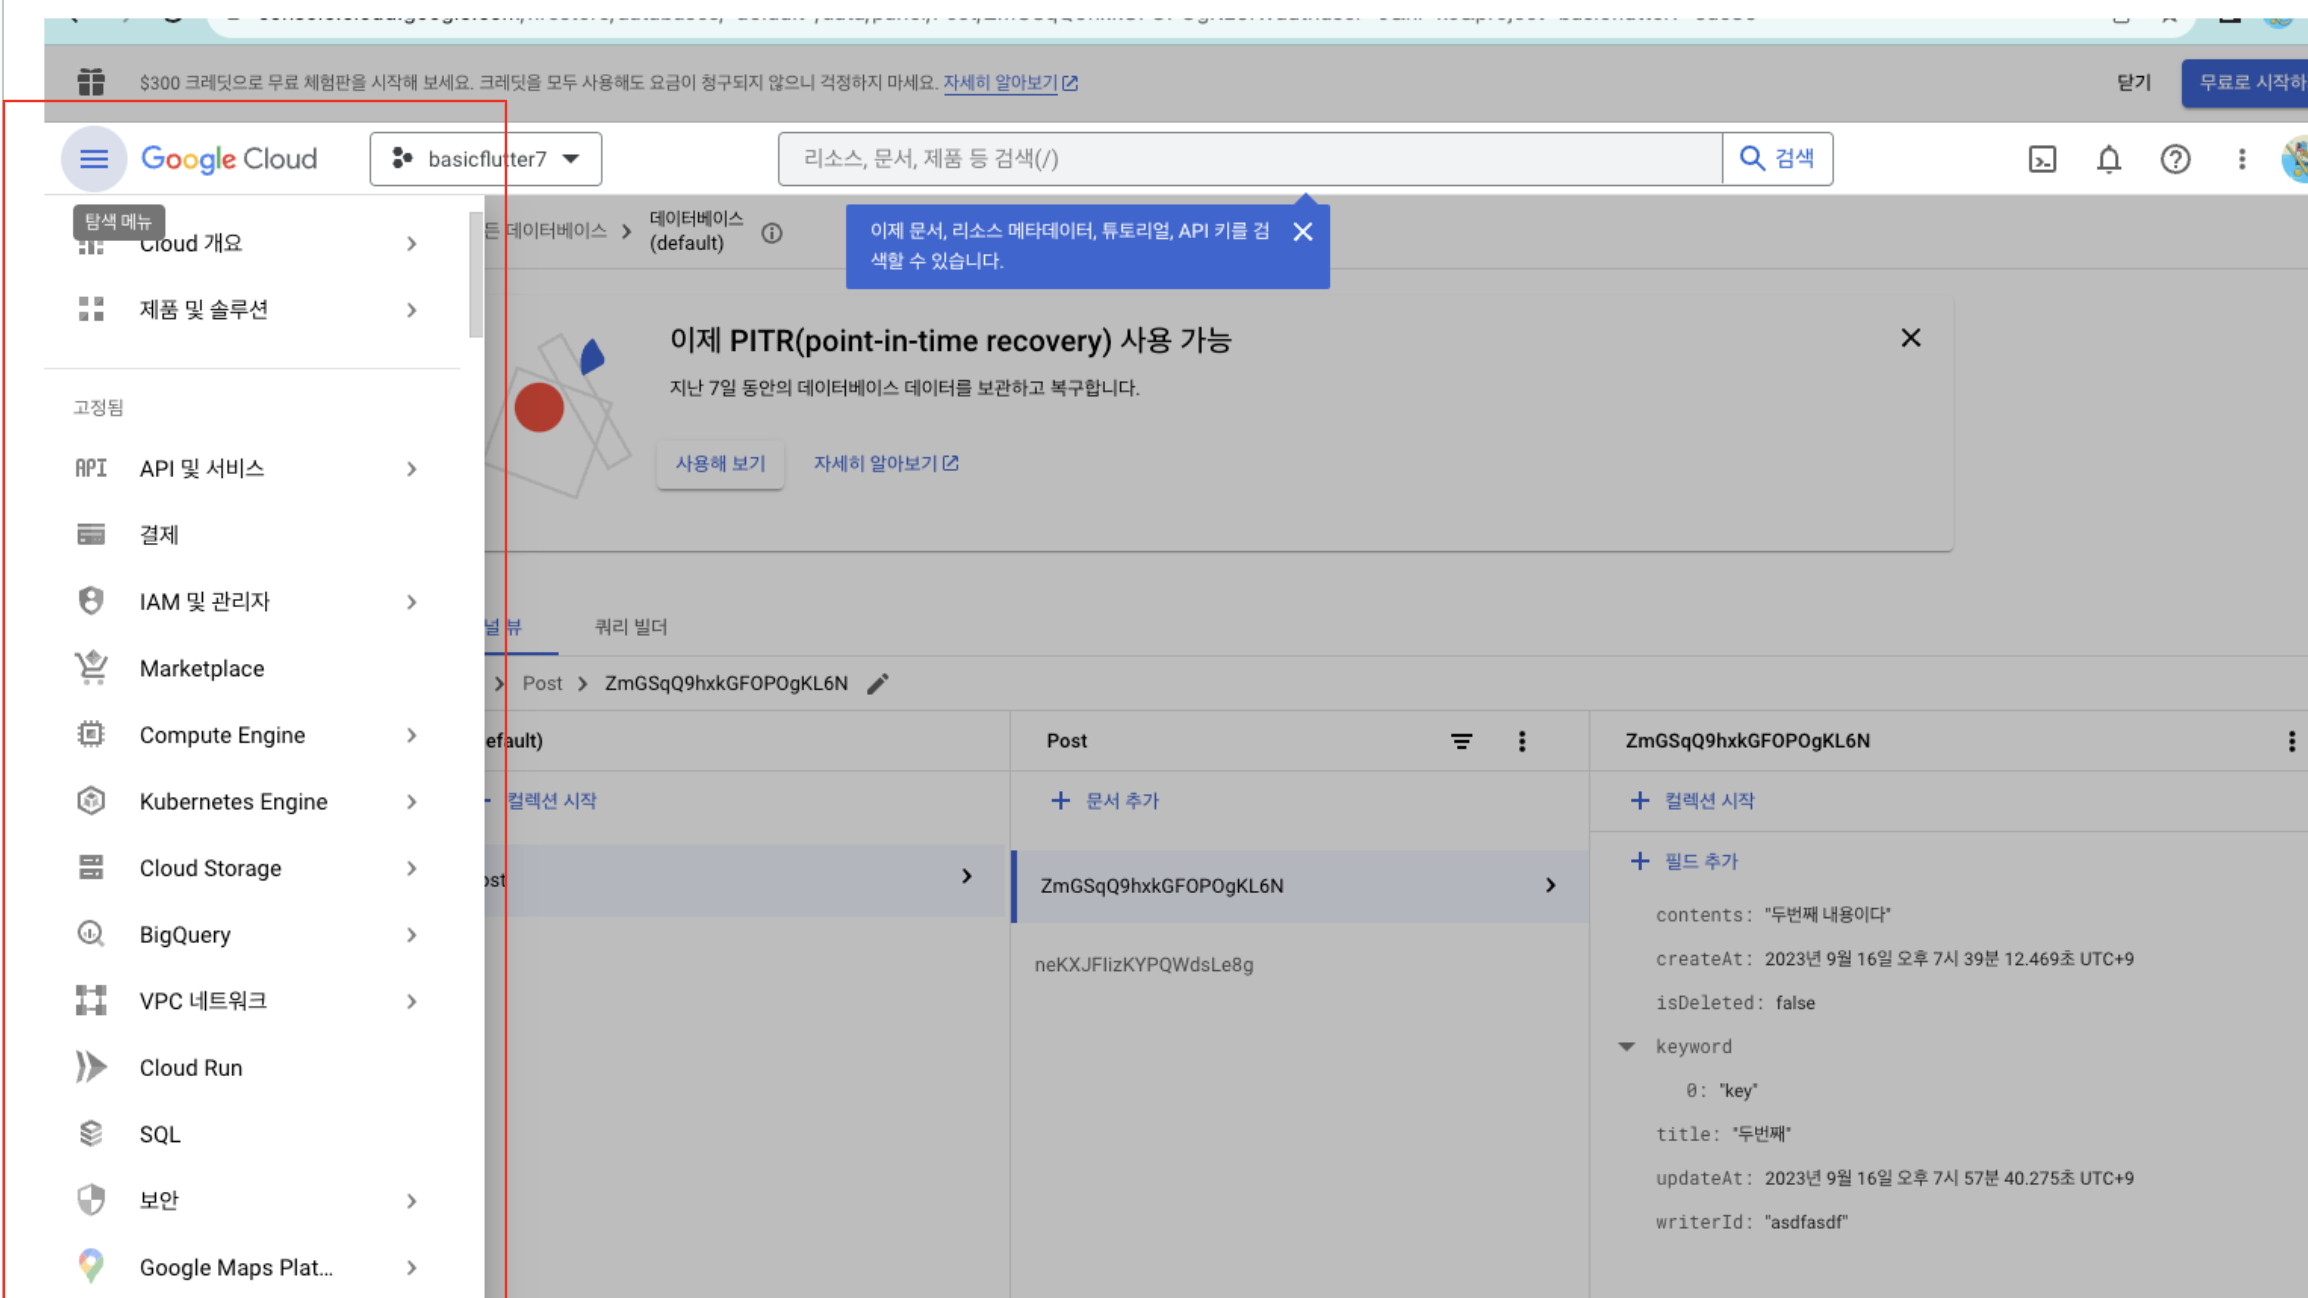Image resolution: width=2308 pixels, height=1298 pixels.
Task: Open the notifications bell icon
Action: (x=2108, y=159)
